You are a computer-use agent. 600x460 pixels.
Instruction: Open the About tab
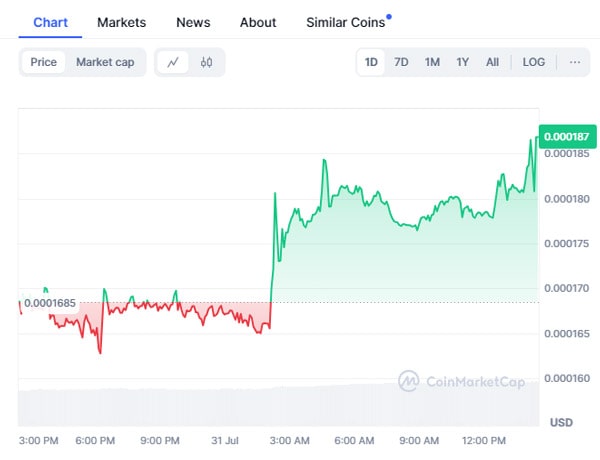(x=258, y=22)
